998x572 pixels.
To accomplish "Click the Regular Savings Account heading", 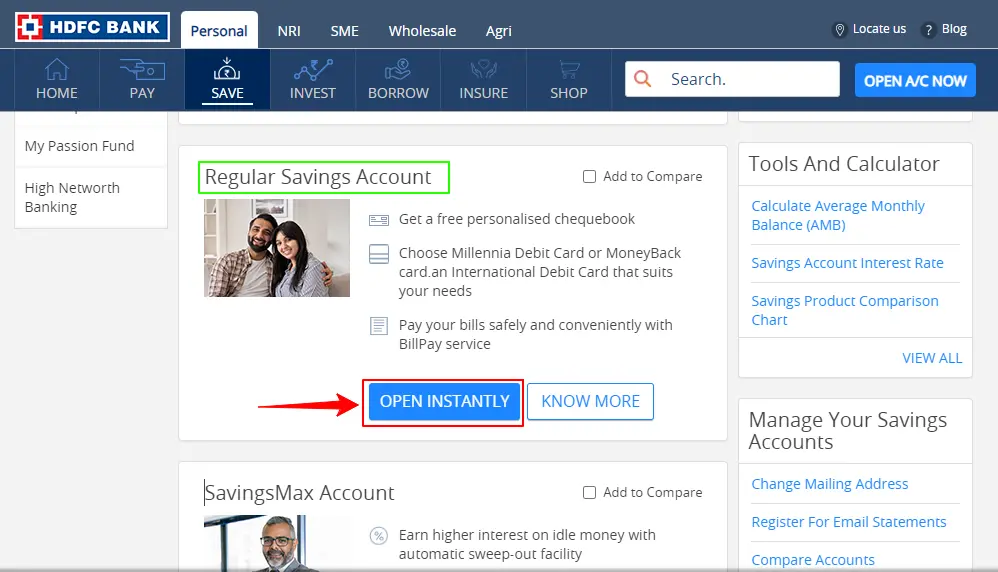I will [x=318, y=177].
